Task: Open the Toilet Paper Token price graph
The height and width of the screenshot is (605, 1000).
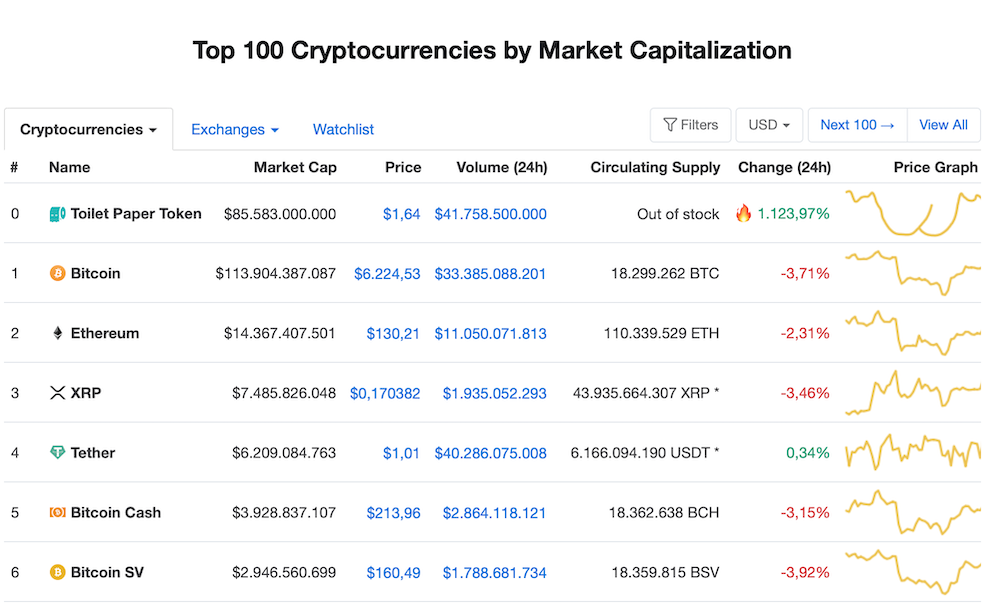Action: click(913, 214)
